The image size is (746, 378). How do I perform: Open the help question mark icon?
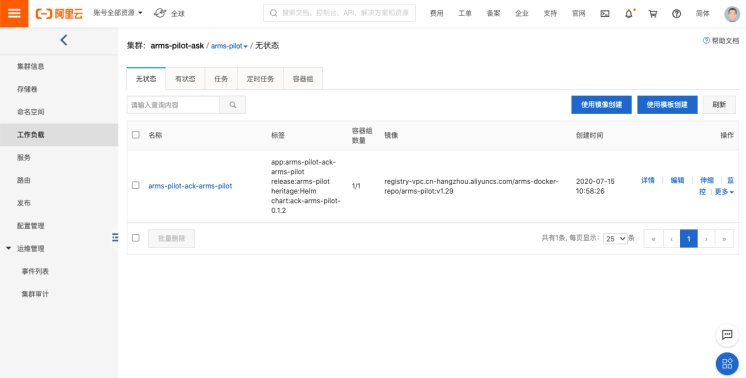pyautogui.click(x=676, y=14)
